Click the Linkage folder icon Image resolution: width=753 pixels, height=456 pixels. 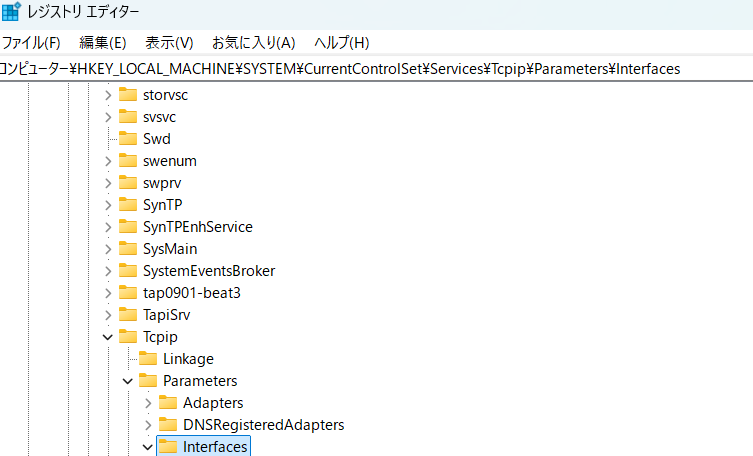pyautogui.click(x=148, y=359)
